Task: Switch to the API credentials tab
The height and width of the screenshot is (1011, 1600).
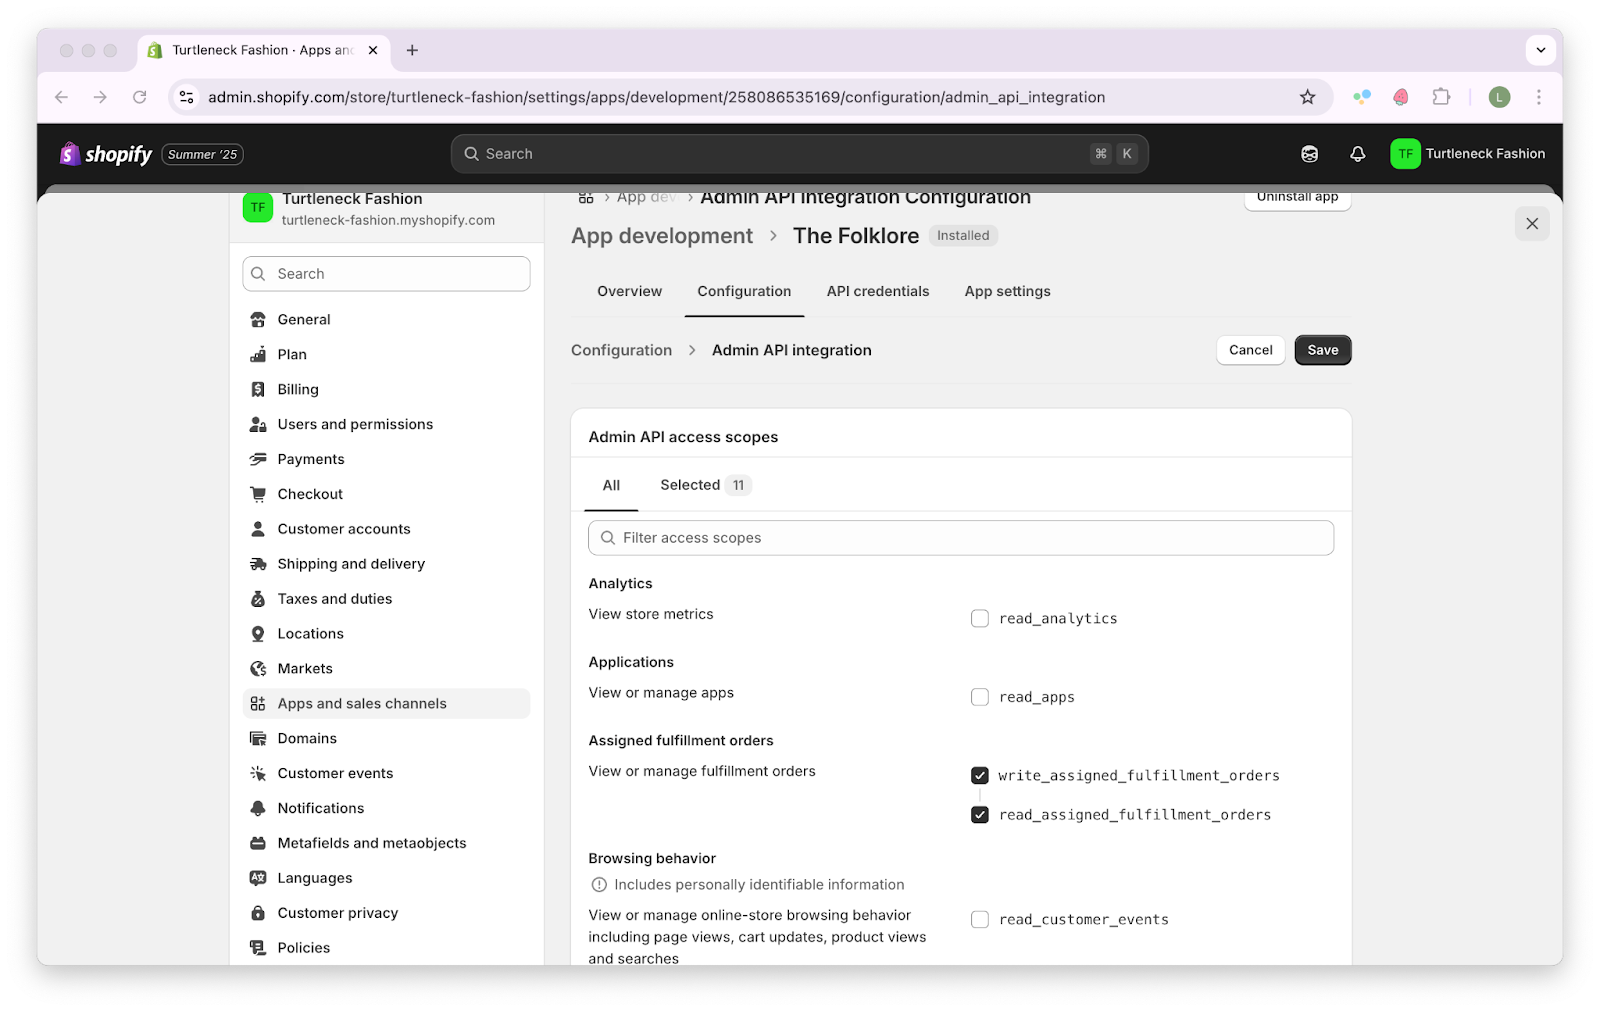Action: pos(877,291)
